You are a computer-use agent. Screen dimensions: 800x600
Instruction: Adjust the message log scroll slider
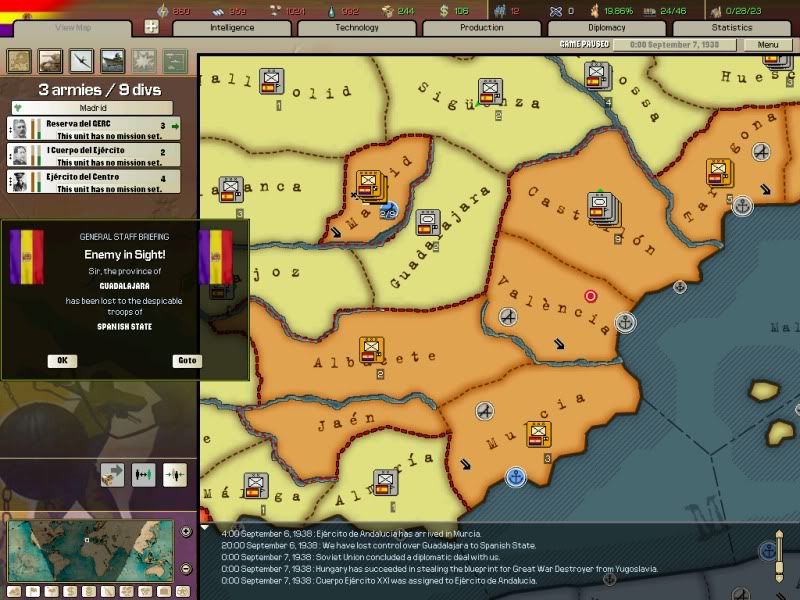779,556
